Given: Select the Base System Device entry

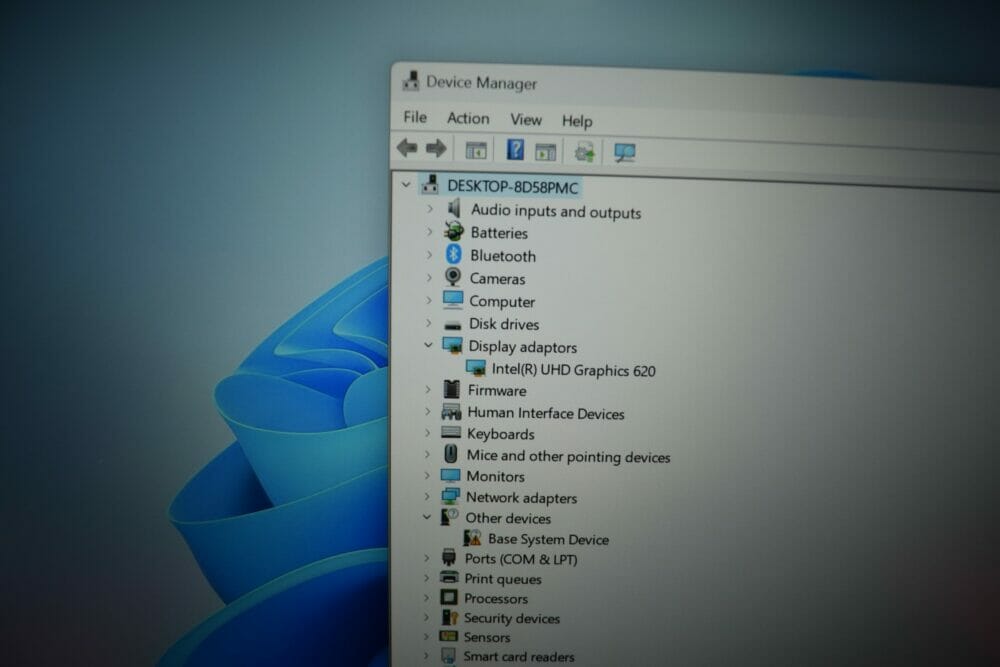Looking at the screenshot, I should pos(548,539).
